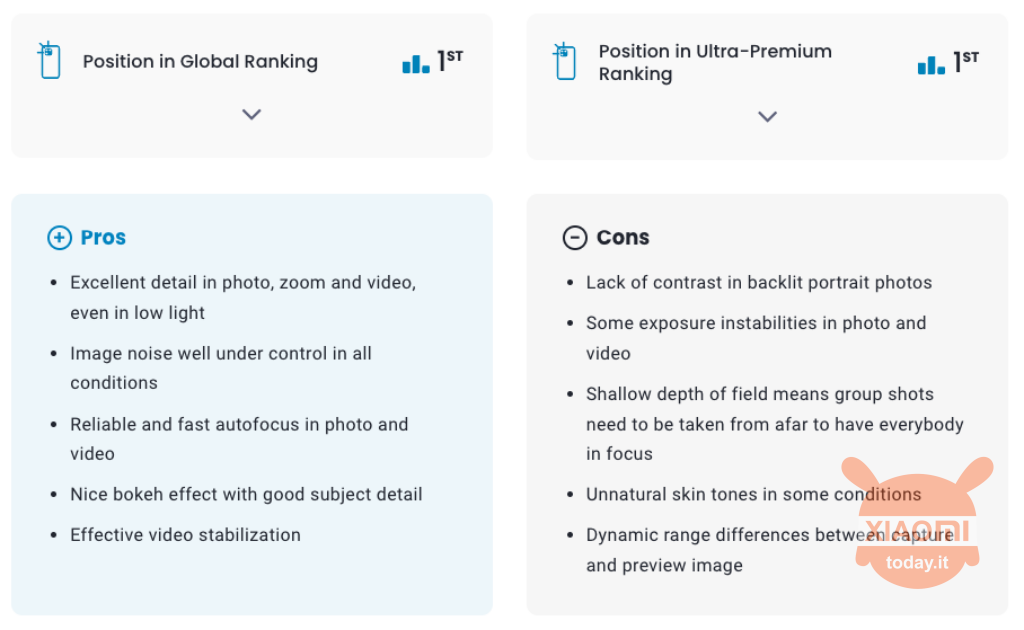Click the plus circle icon next to Pros
This screenshot has height=630, width=1024.
point(59,238)
